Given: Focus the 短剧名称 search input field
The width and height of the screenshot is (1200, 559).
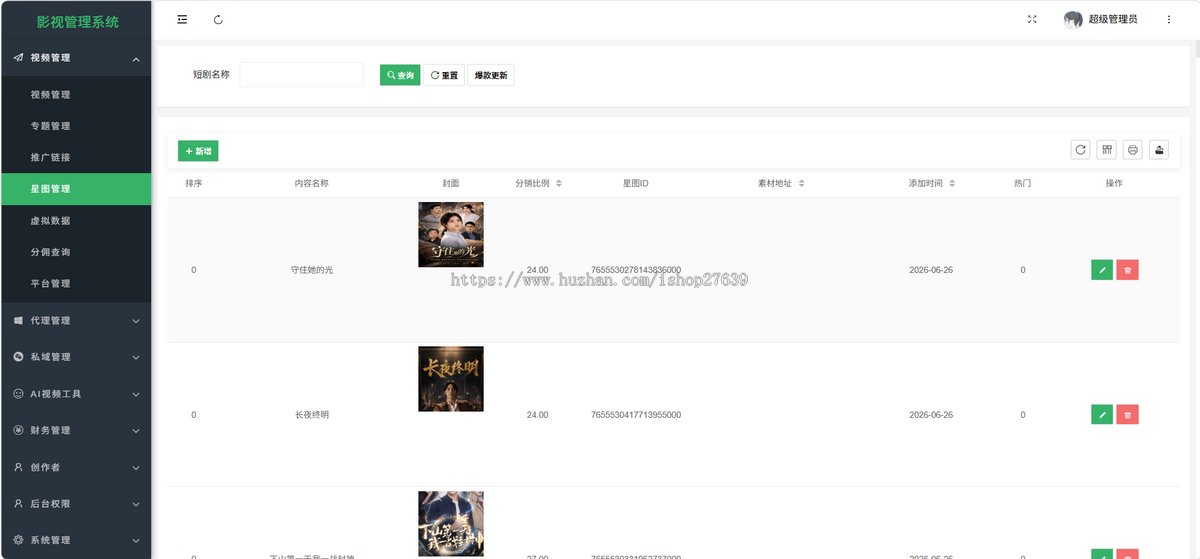Looking at the screenshot, I should pyautogui.click(x=302, y=75).
